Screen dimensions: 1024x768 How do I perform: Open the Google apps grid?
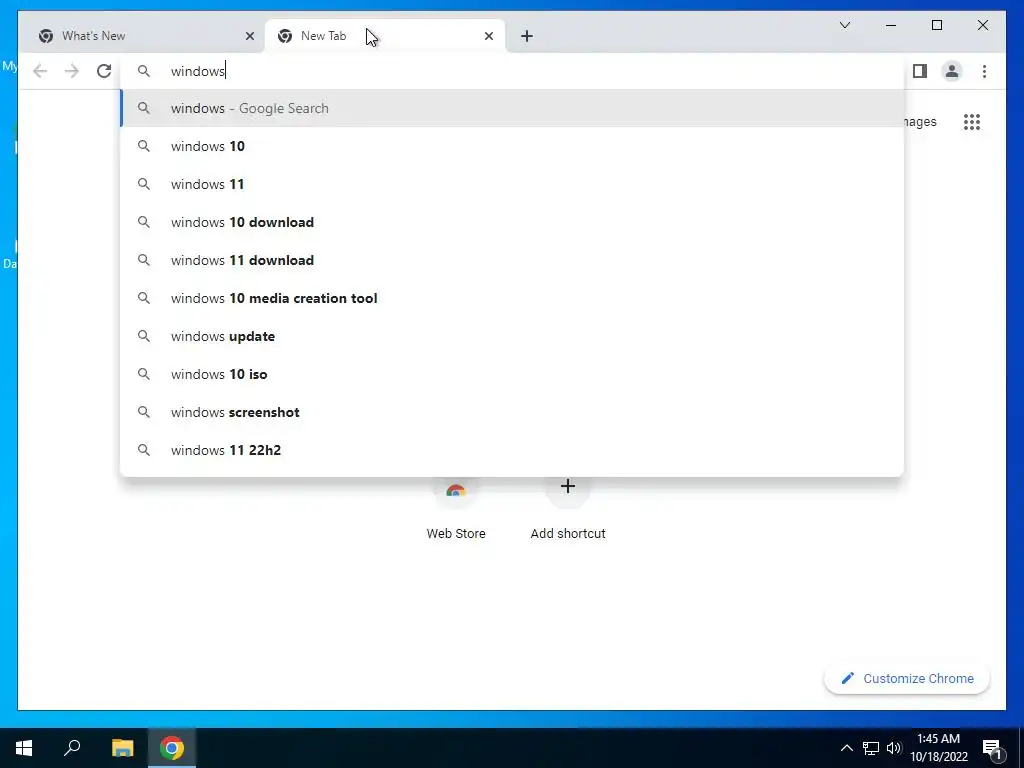coord(972,122)
